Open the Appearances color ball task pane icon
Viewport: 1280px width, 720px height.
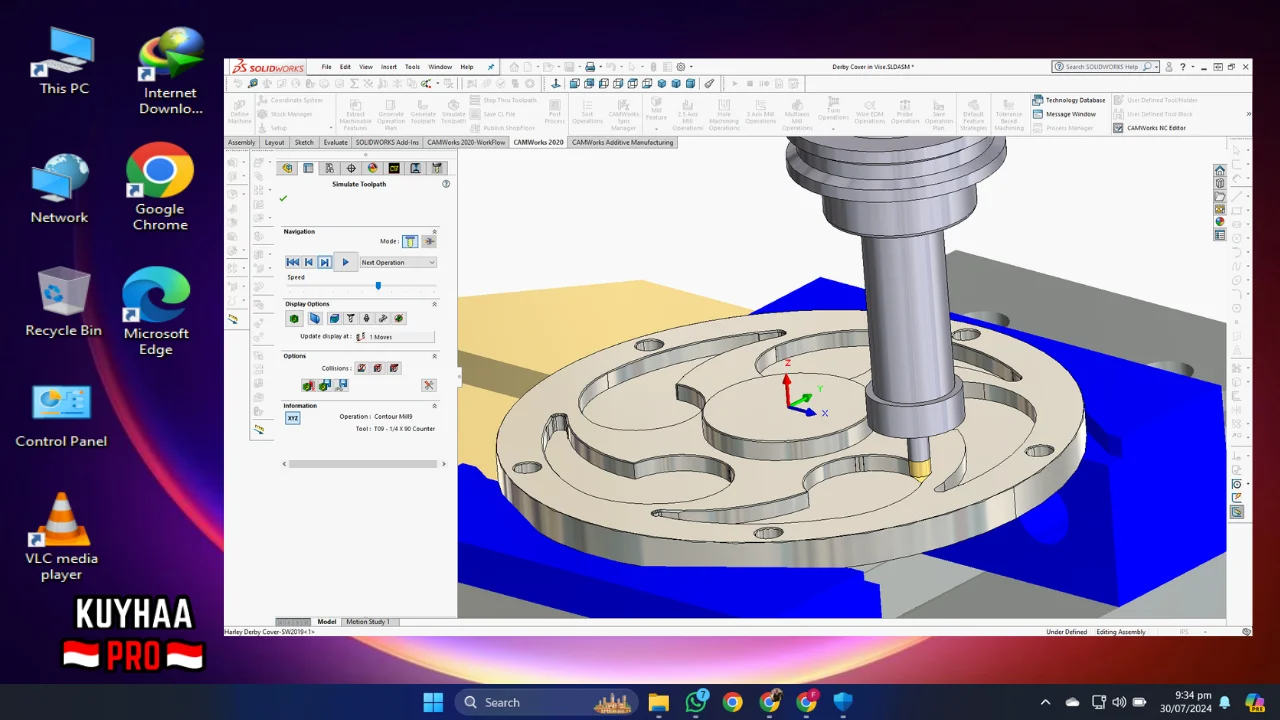click(x=1220, y=222)
